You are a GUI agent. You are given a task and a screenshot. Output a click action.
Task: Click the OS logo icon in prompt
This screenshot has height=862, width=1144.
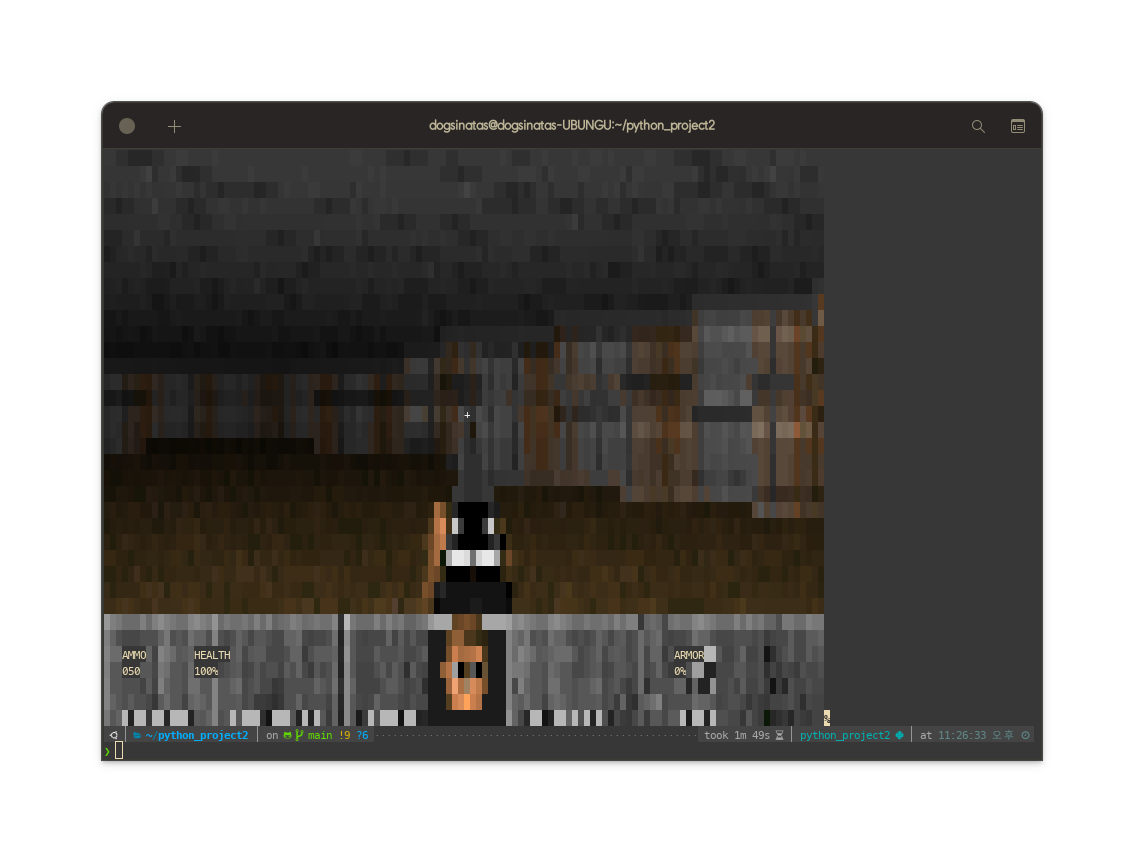114,735
